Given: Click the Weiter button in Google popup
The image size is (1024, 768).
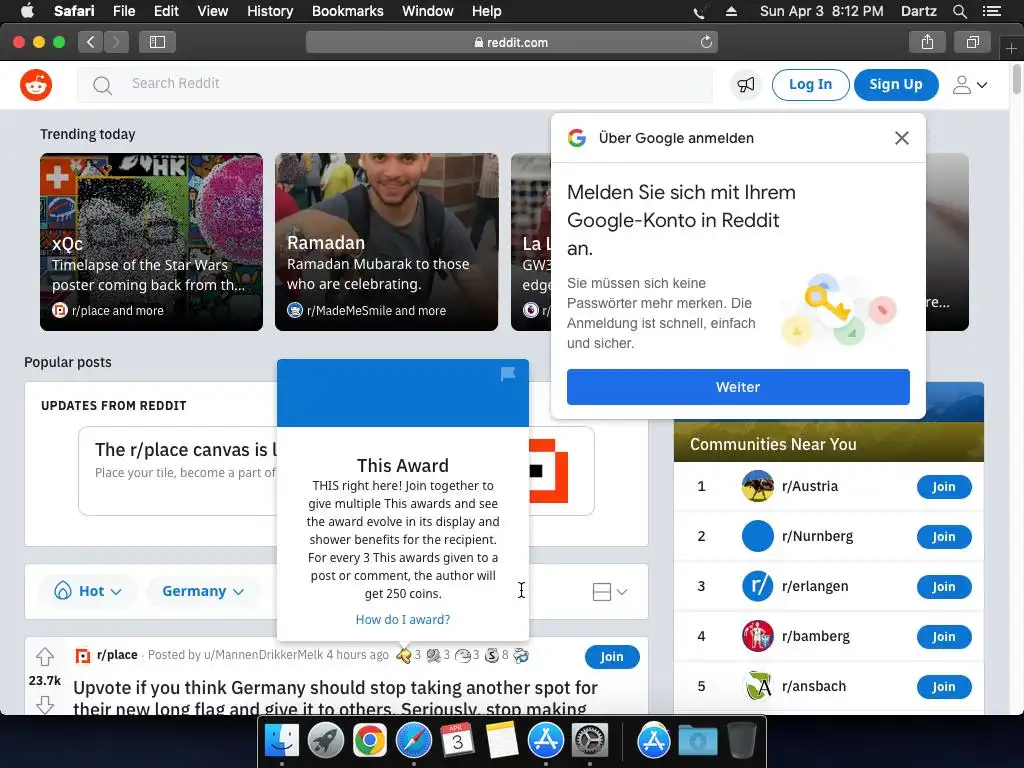Looking at the screenshot, I should [738, 387].
